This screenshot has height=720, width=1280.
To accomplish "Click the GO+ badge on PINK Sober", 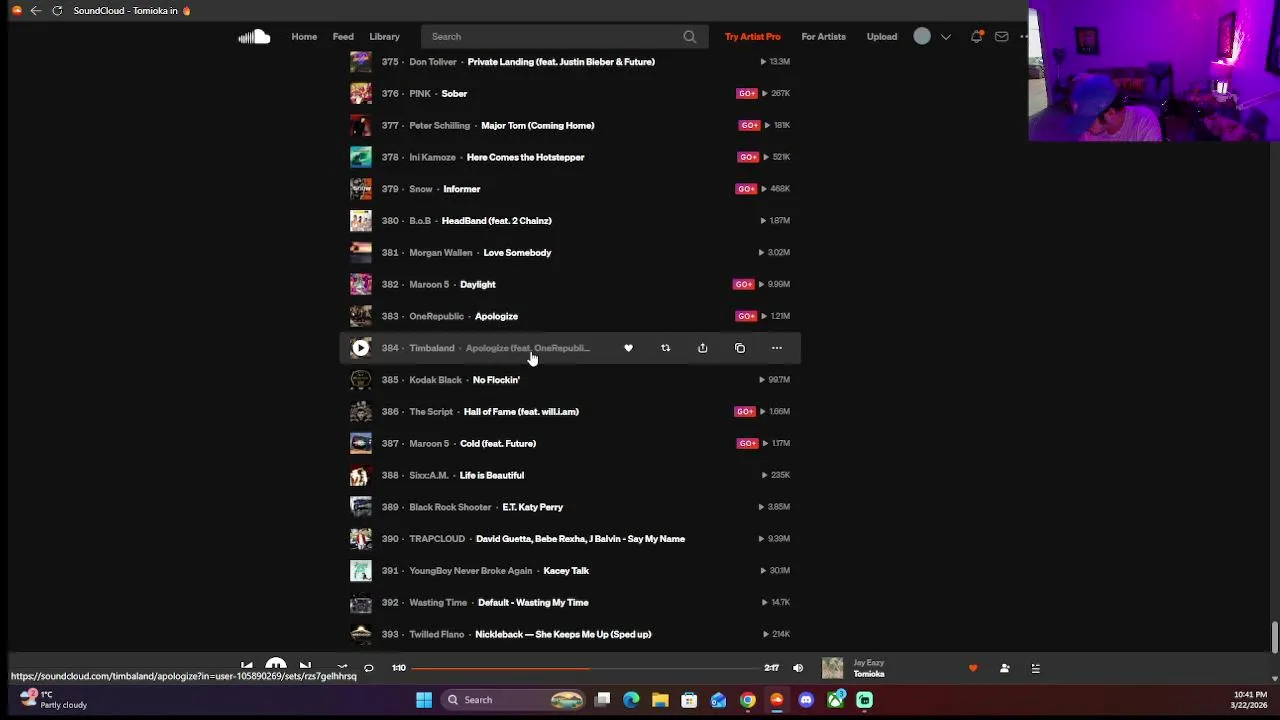I will [747, 93].
